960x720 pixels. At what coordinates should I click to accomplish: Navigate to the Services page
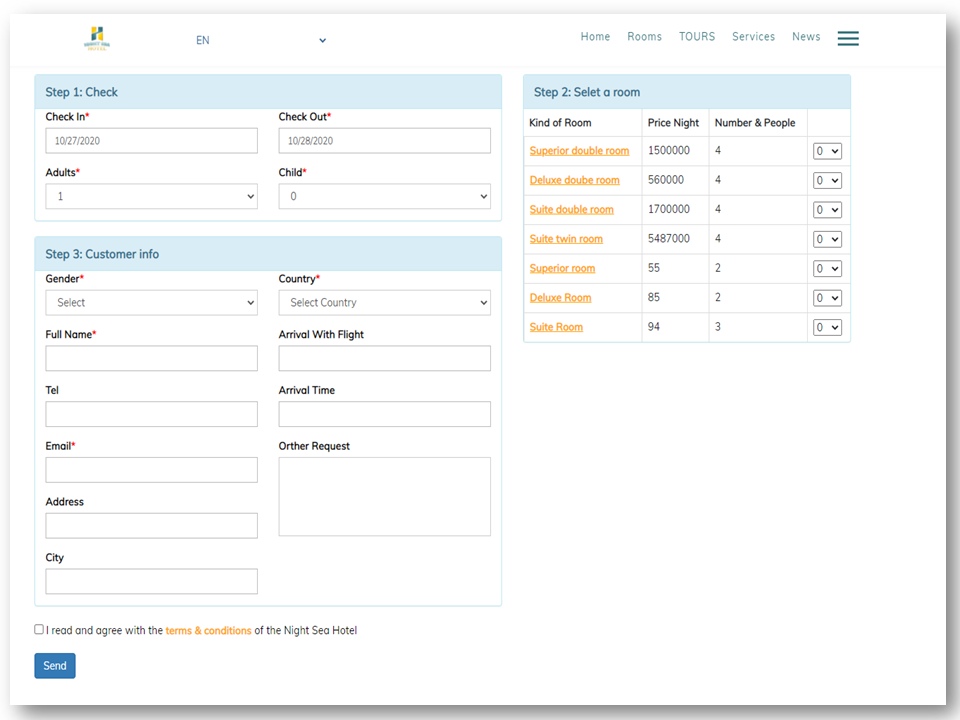pyautogui.click(x=753, y=37)
